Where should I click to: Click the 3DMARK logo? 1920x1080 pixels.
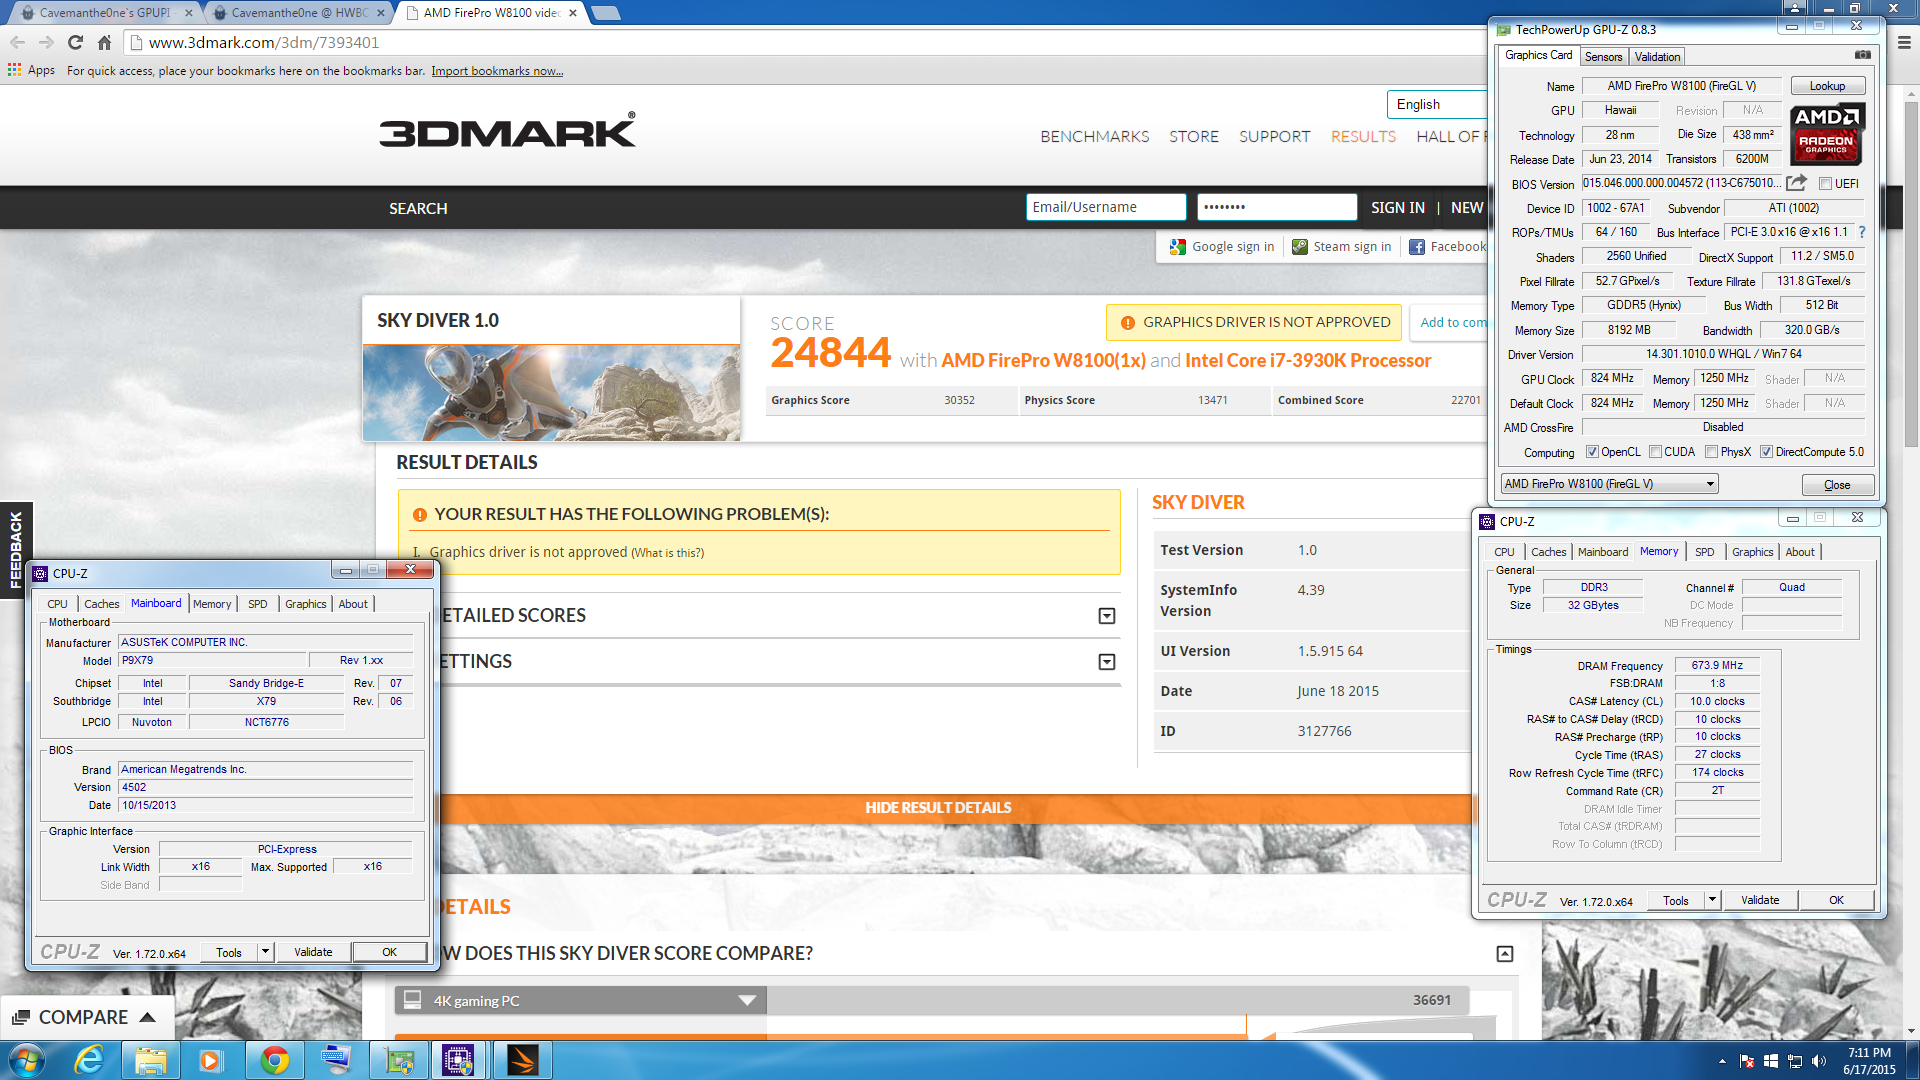point(507,131)
